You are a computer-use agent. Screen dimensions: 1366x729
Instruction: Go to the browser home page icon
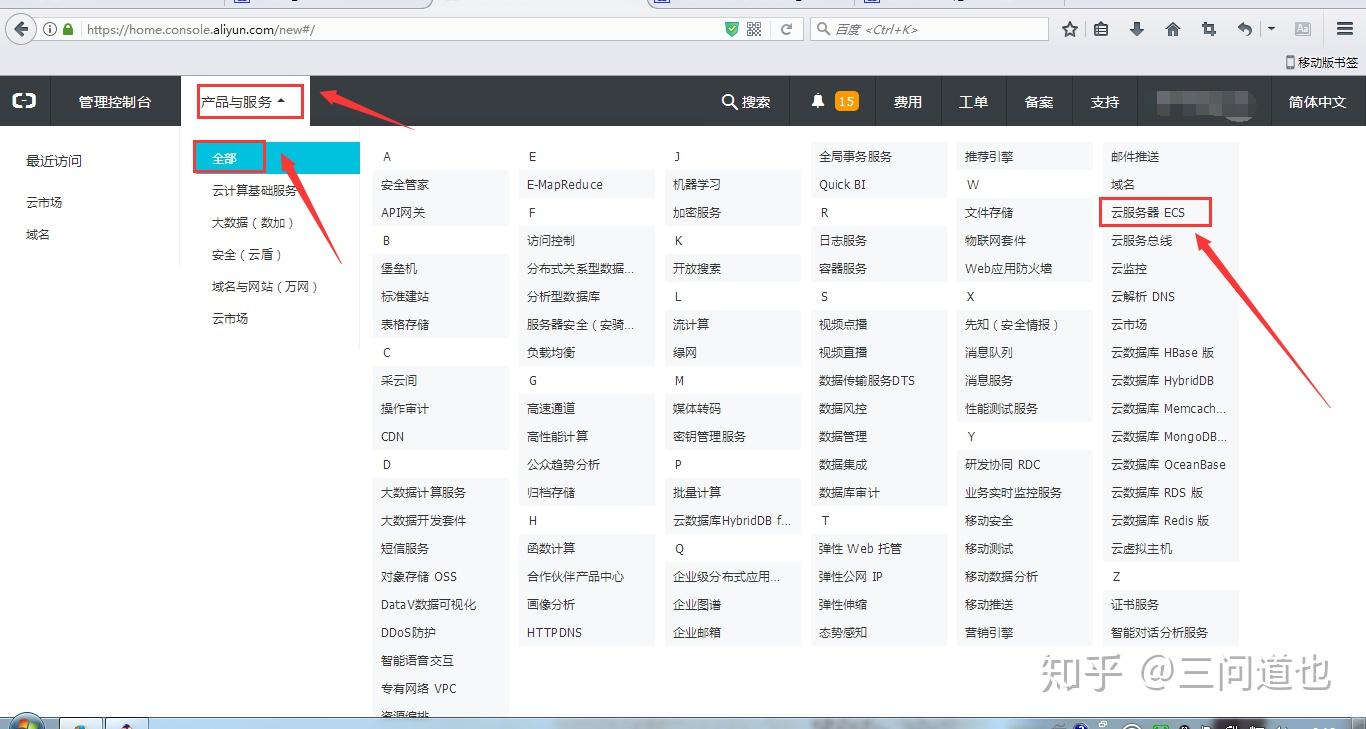click(1173, 29)
